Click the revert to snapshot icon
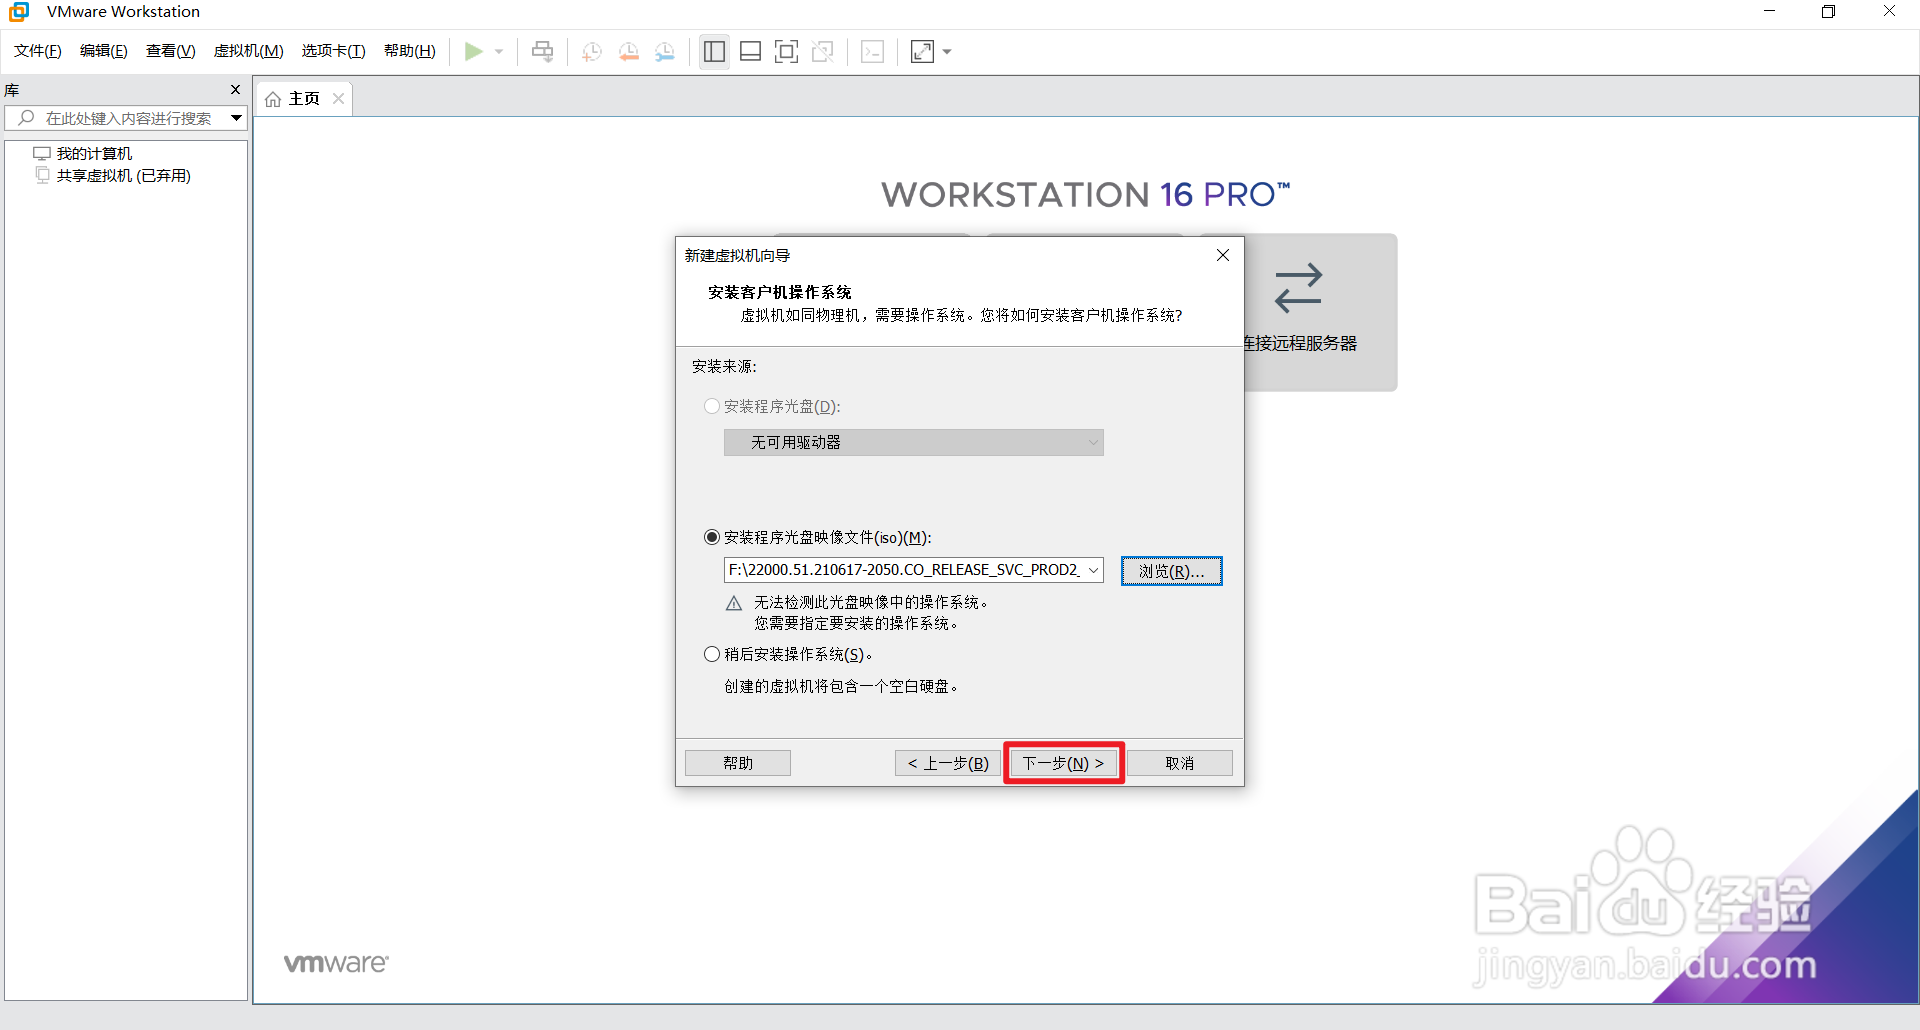Screen dimensions: 1920x1030 pos(629,51)
